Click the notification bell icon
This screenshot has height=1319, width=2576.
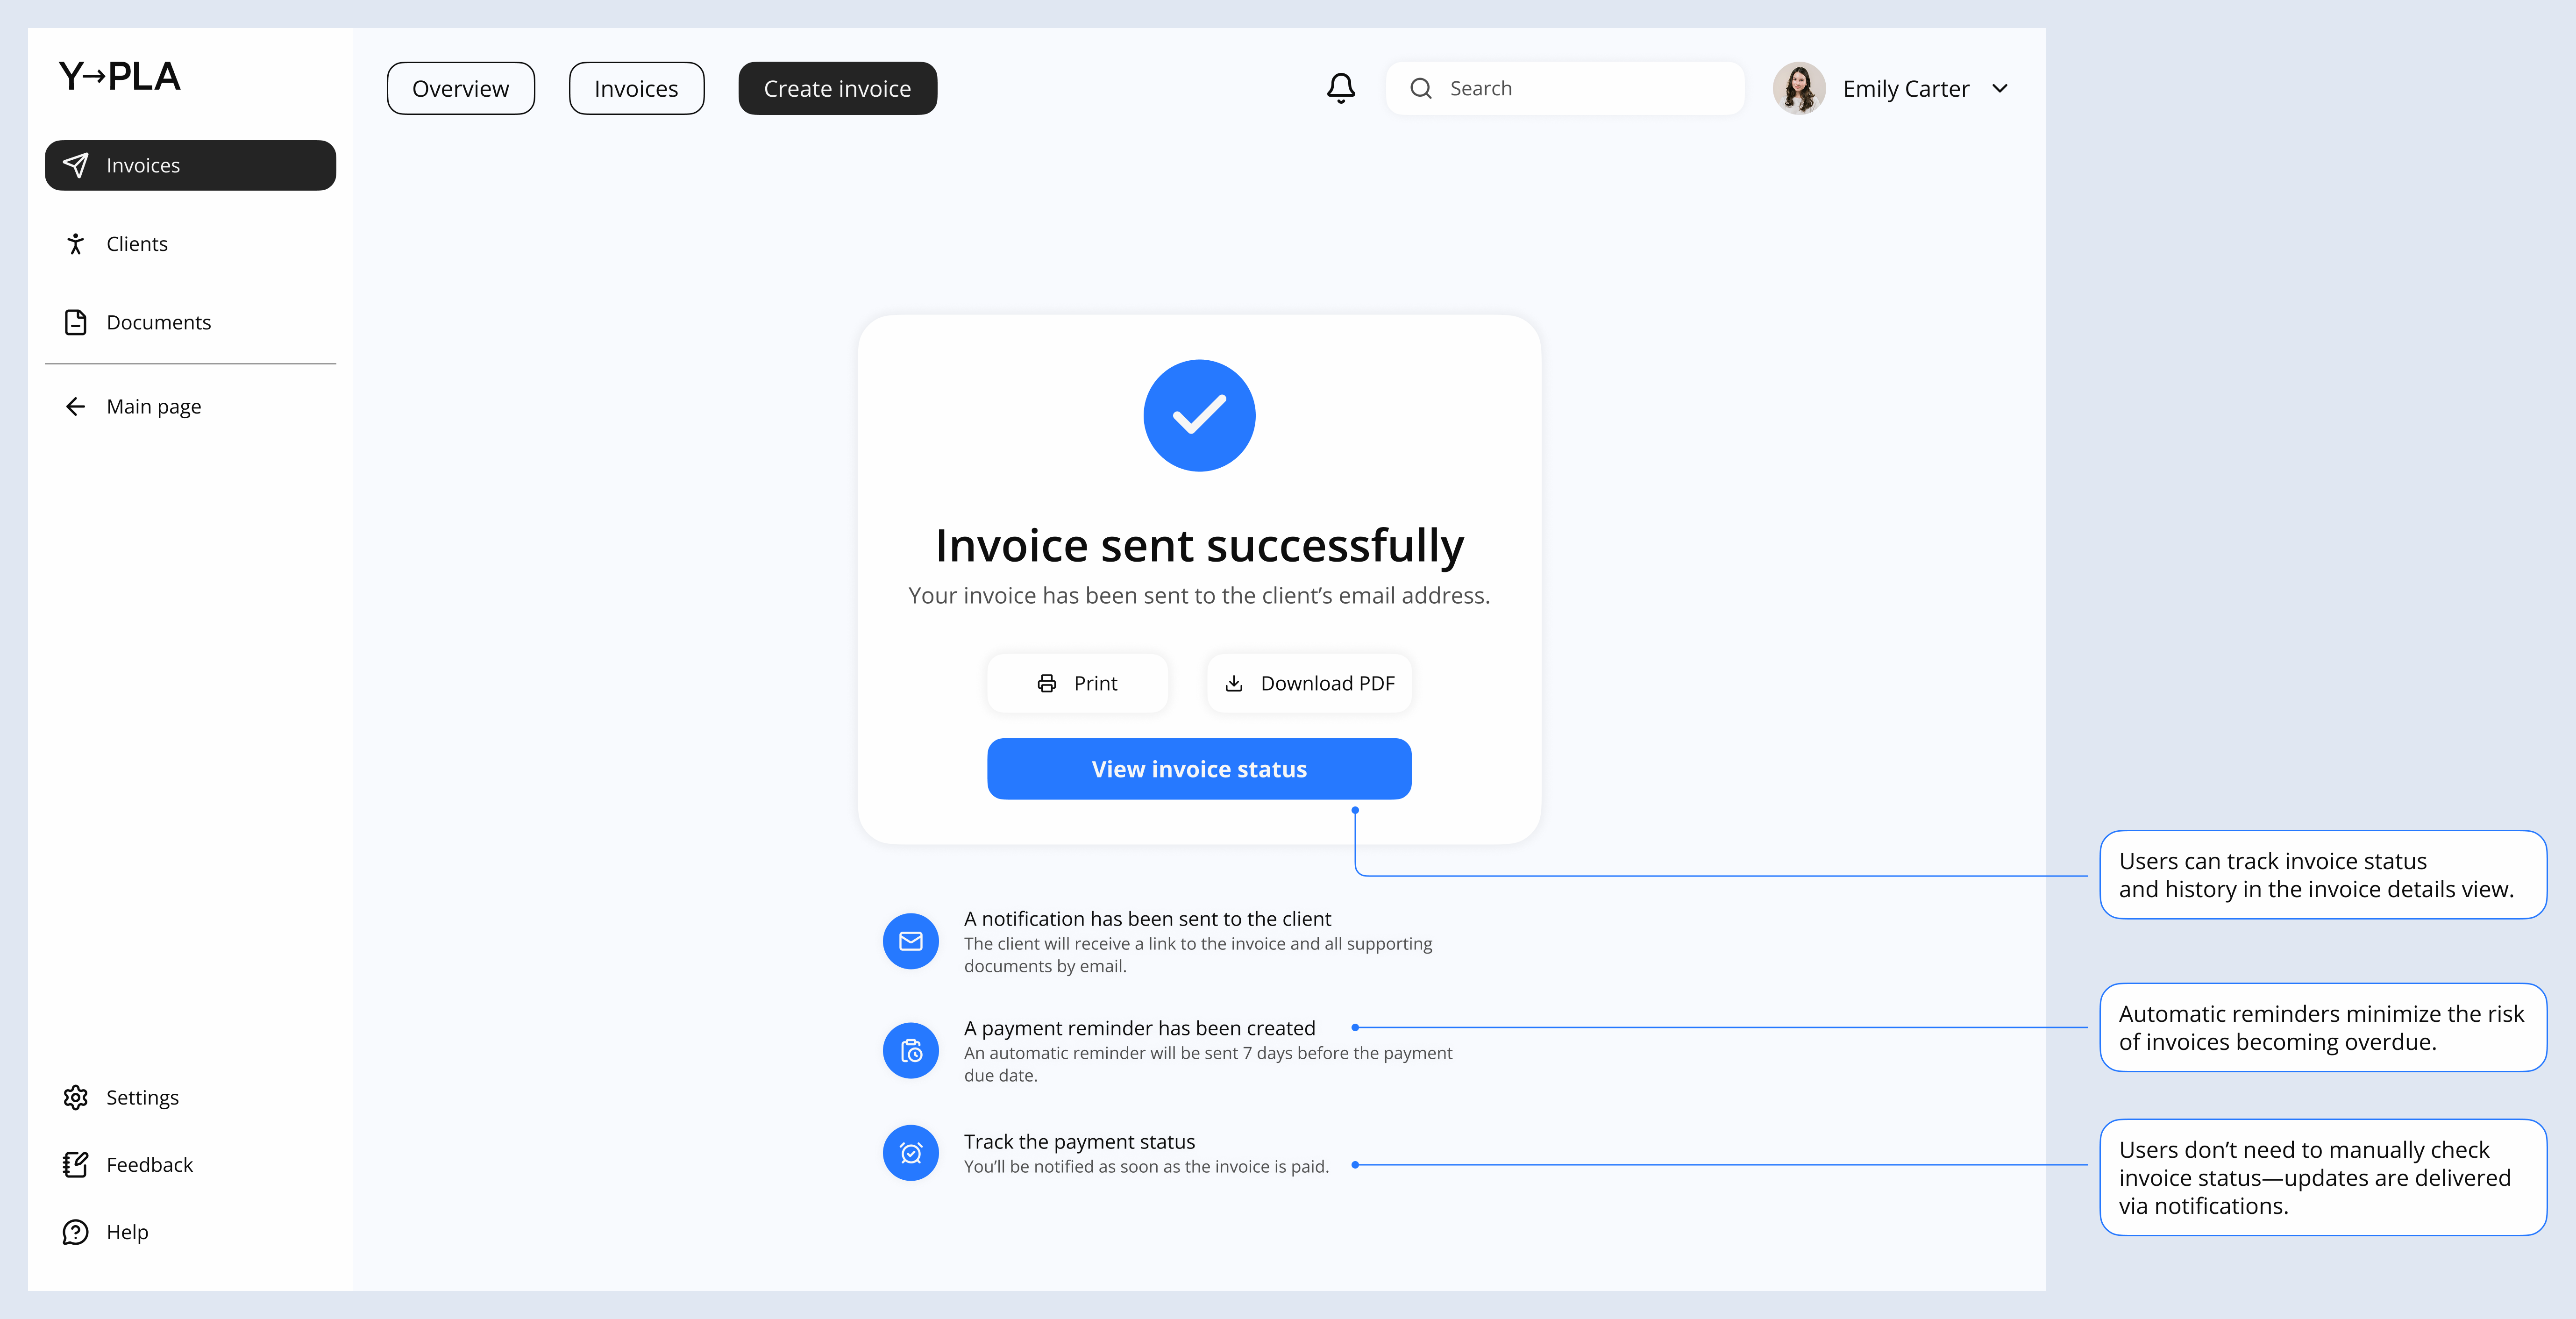pyautogui.click(x=1340, y=88)
